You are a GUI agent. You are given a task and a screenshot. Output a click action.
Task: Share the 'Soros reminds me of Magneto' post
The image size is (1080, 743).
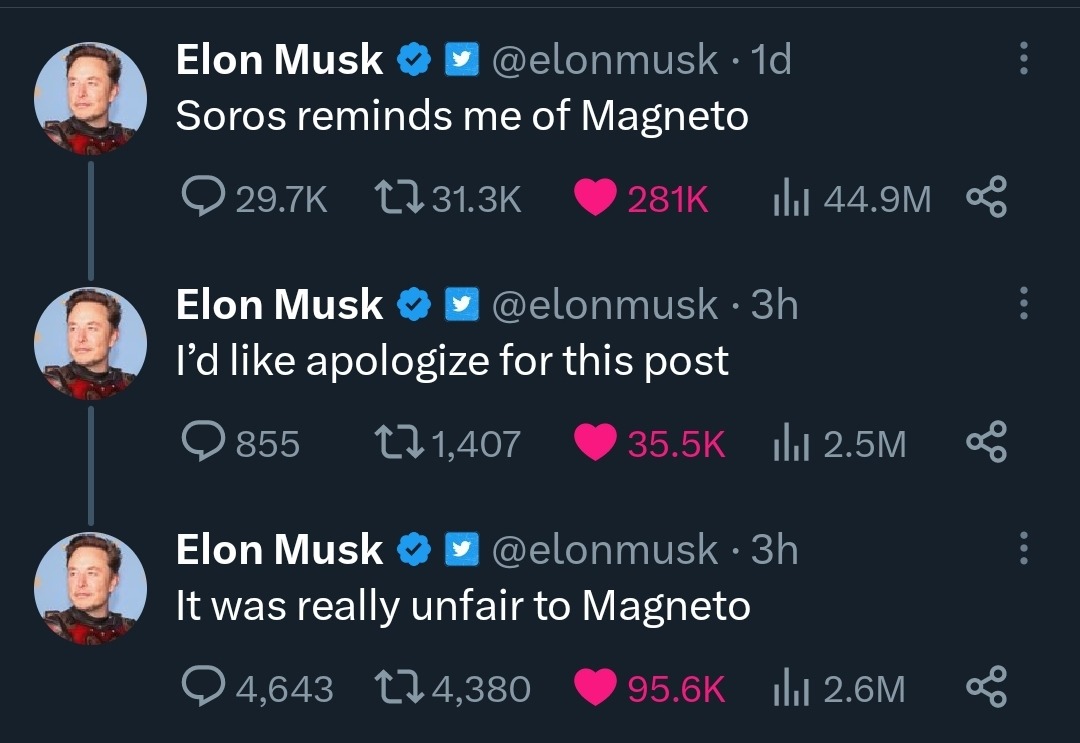click(987, 200)
